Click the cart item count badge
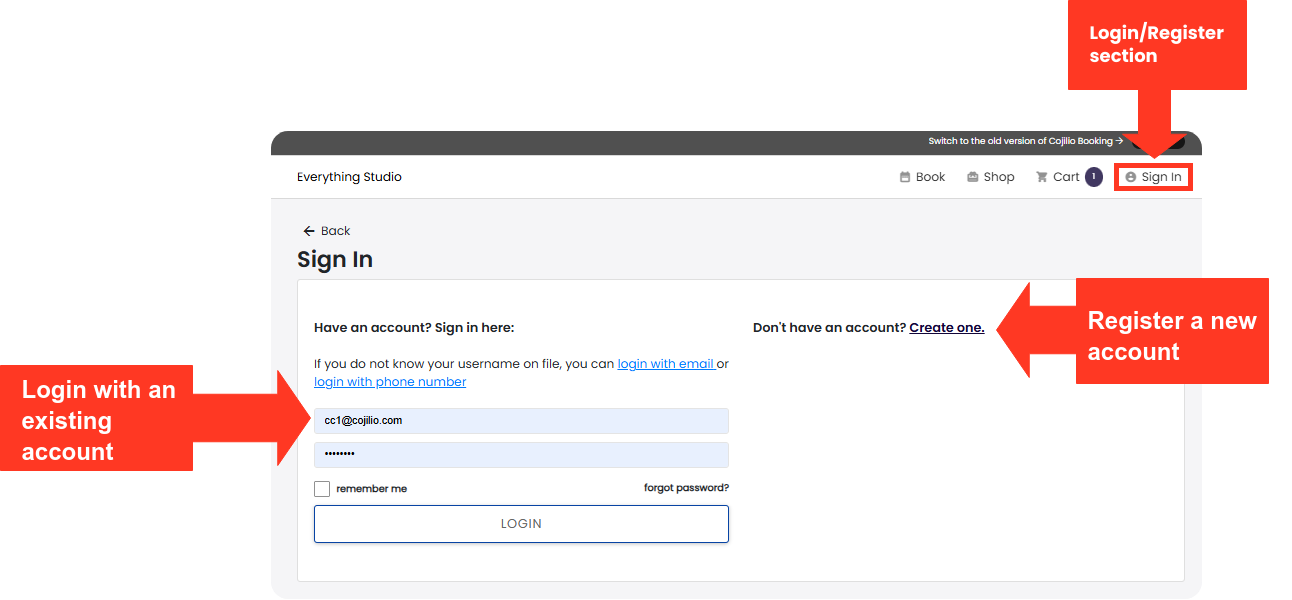1292x600 pixels. 1093,177
